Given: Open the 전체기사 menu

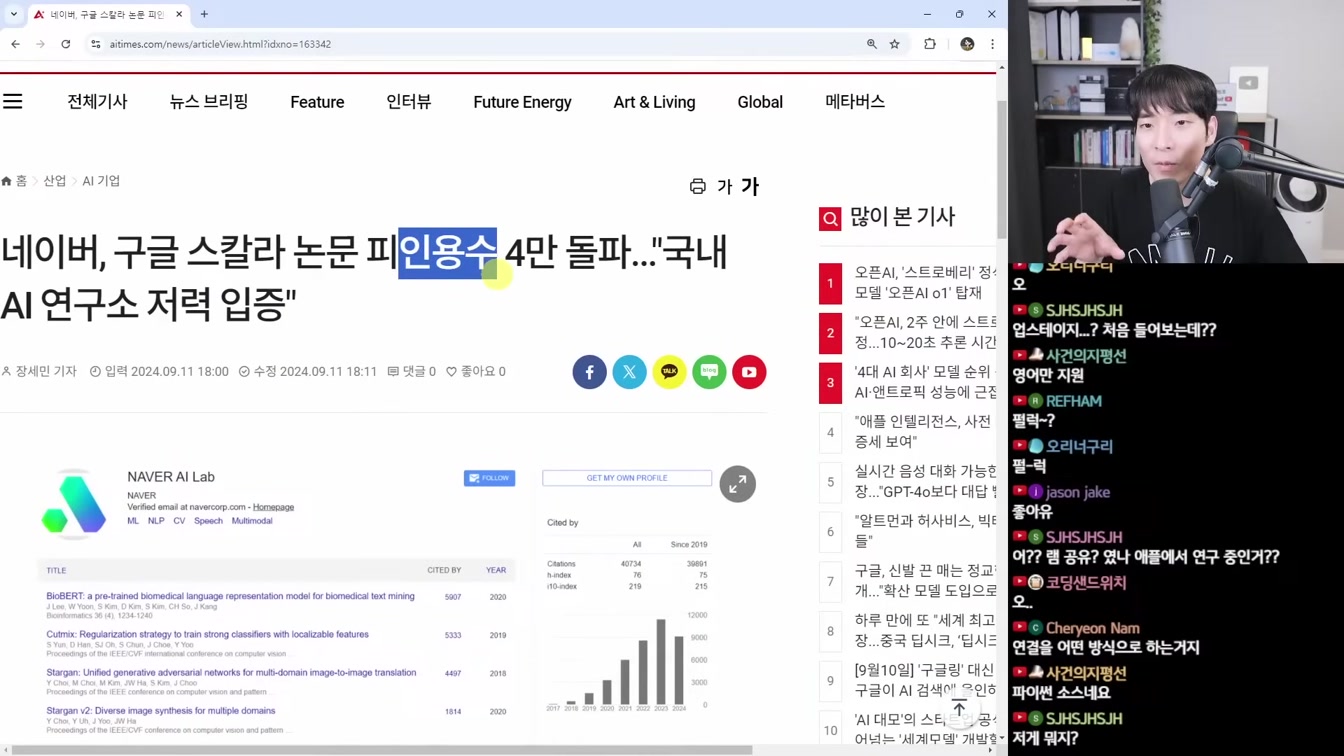Looking at the screenshot, I should click(x=97, y=102).
